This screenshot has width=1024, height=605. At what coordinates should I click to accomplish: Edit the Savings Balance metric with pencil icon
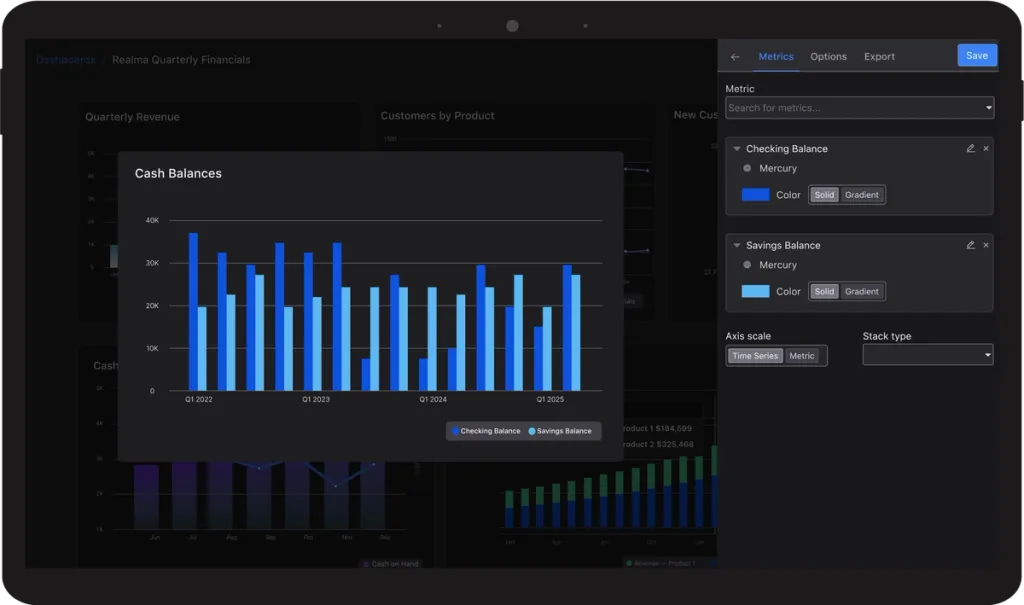tap(970, 245)
